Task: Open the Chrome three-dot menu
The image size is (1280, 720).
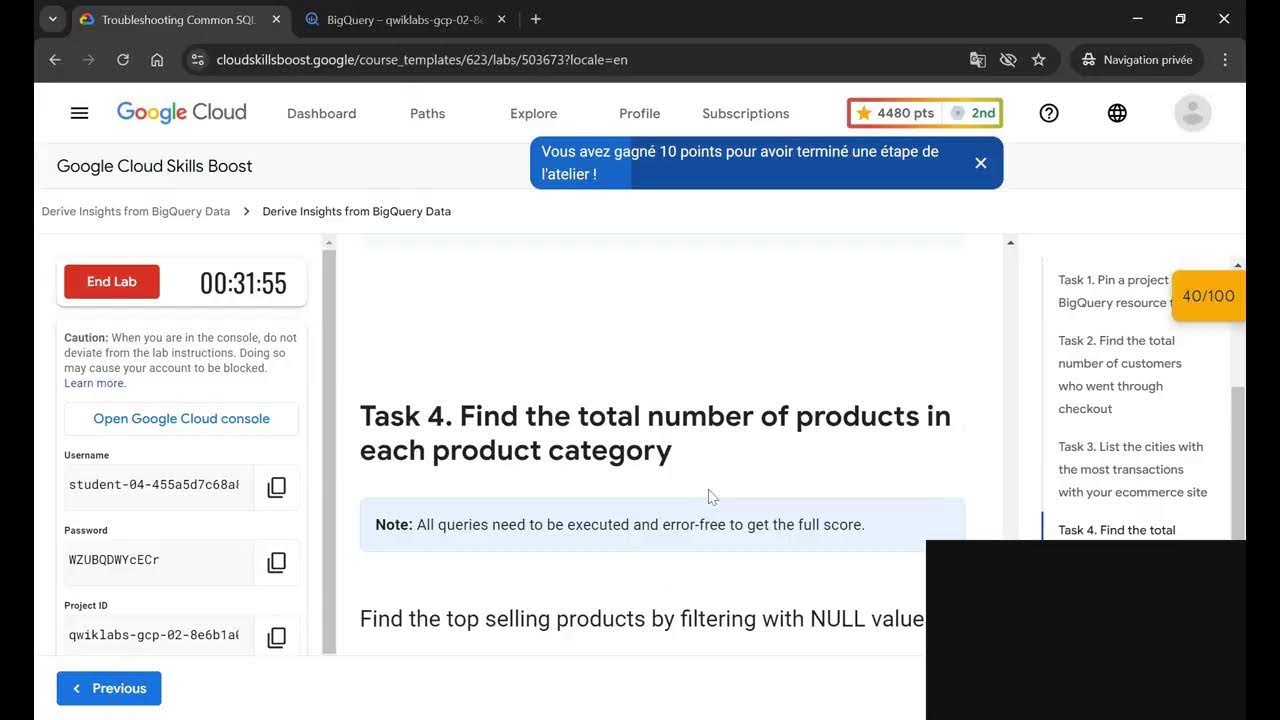Action: (x=1225, y=60)
